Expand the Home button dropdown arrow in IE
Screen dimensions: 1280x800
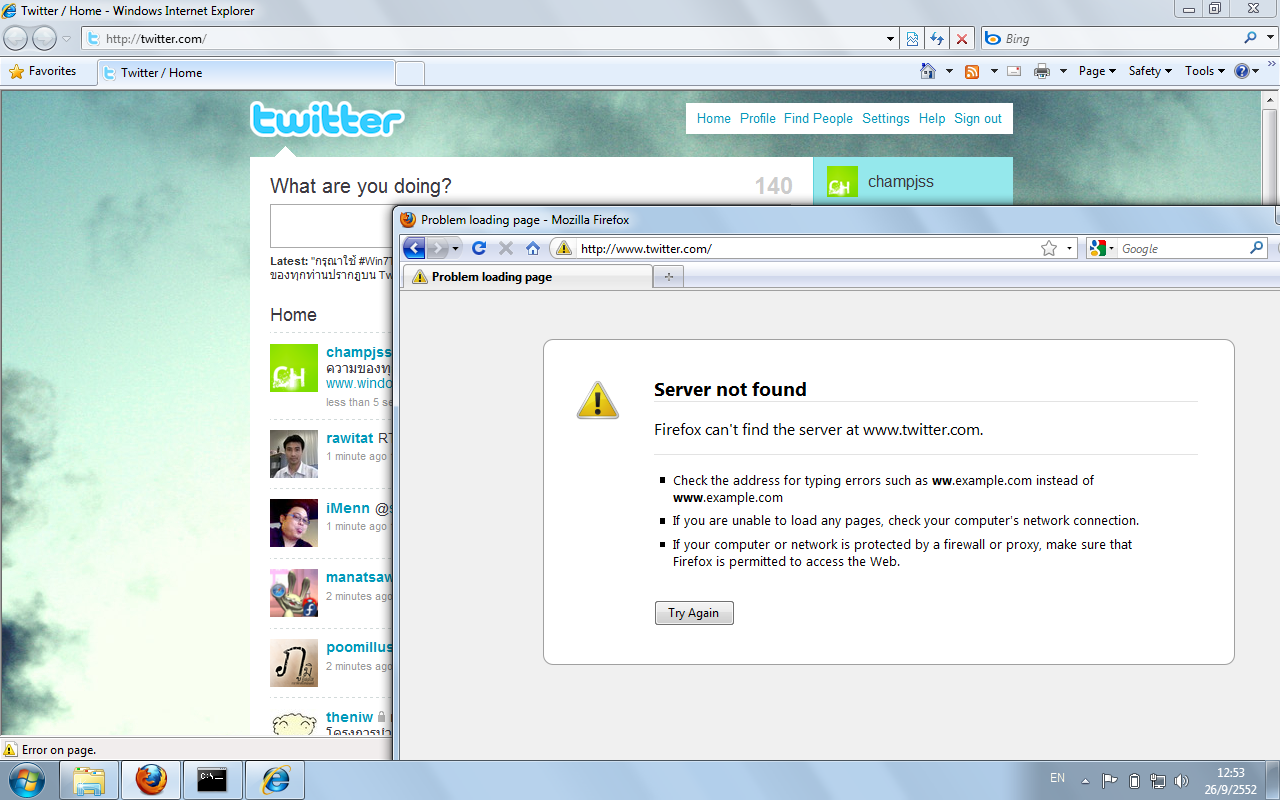tap(949, 71)
